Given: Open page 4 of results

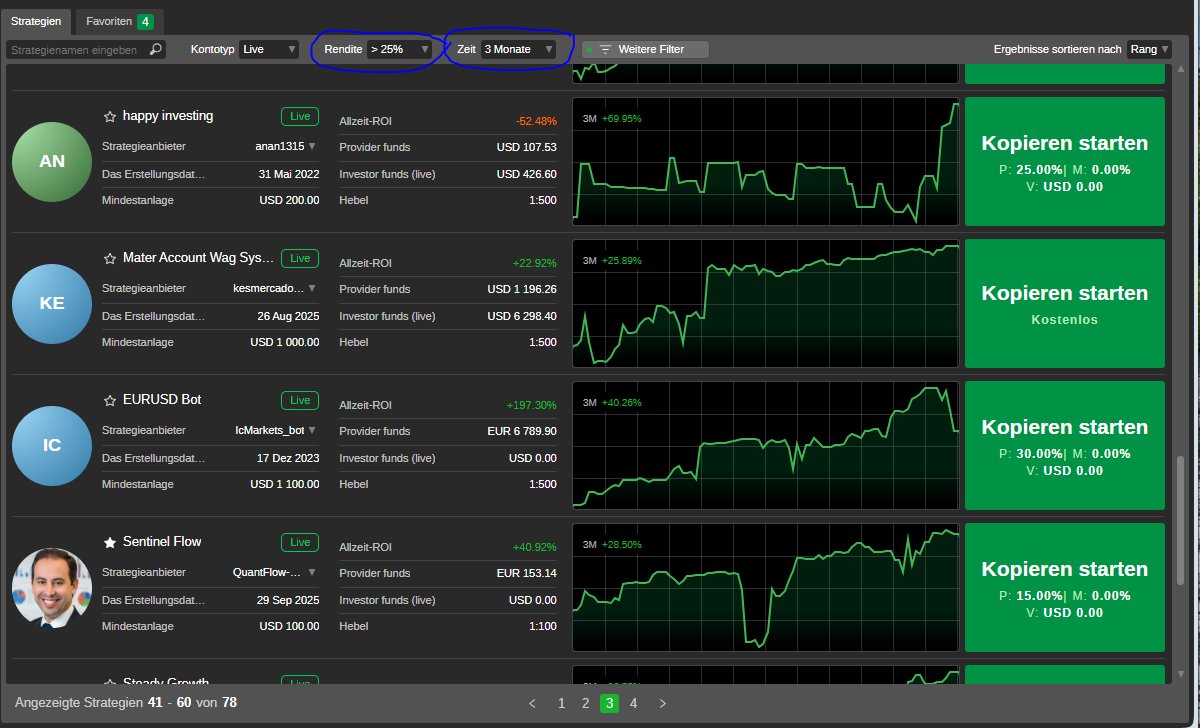Looking at the screenshot, I should (x=633, y=703).
